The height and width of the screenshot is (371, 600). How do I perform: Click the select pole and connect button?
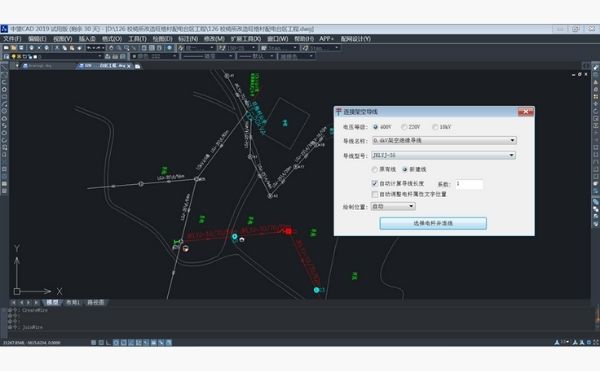pos(433,223)
